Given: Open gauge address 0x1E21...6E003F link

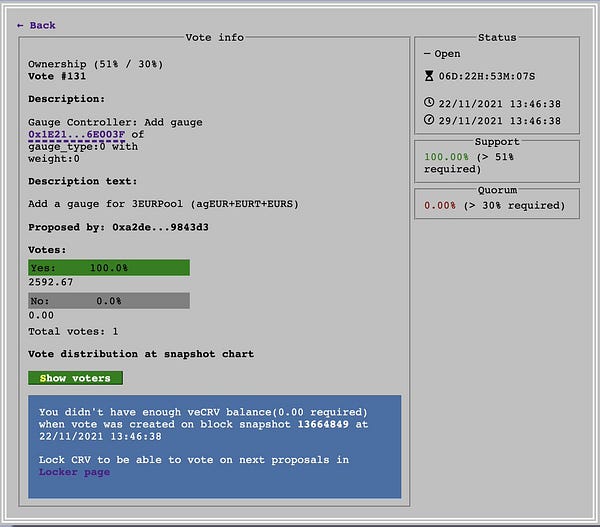Looking at the screenshot, I should click(x=77, y=134).
